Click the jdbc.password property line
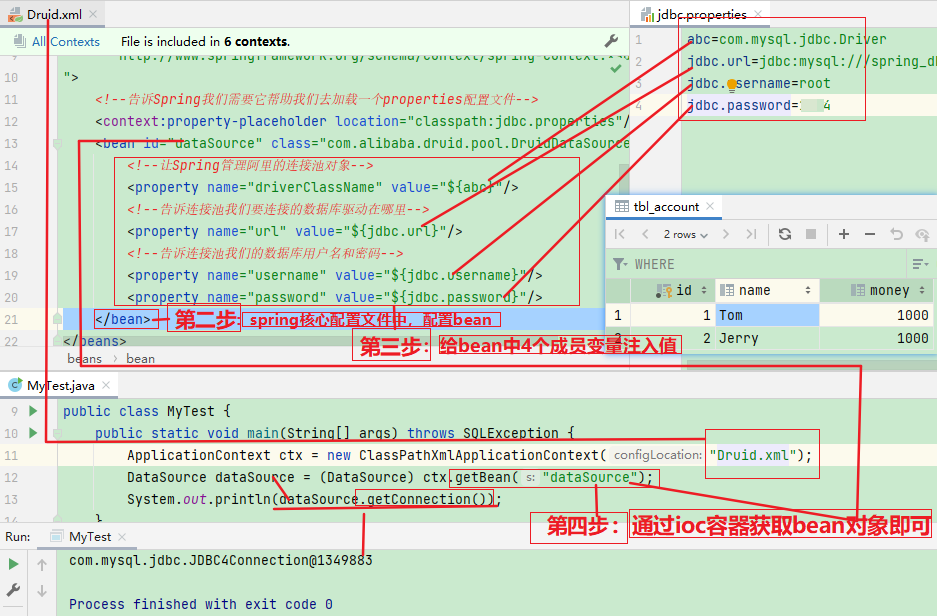This screenshot has width=937, height=616. pos(759,106)
